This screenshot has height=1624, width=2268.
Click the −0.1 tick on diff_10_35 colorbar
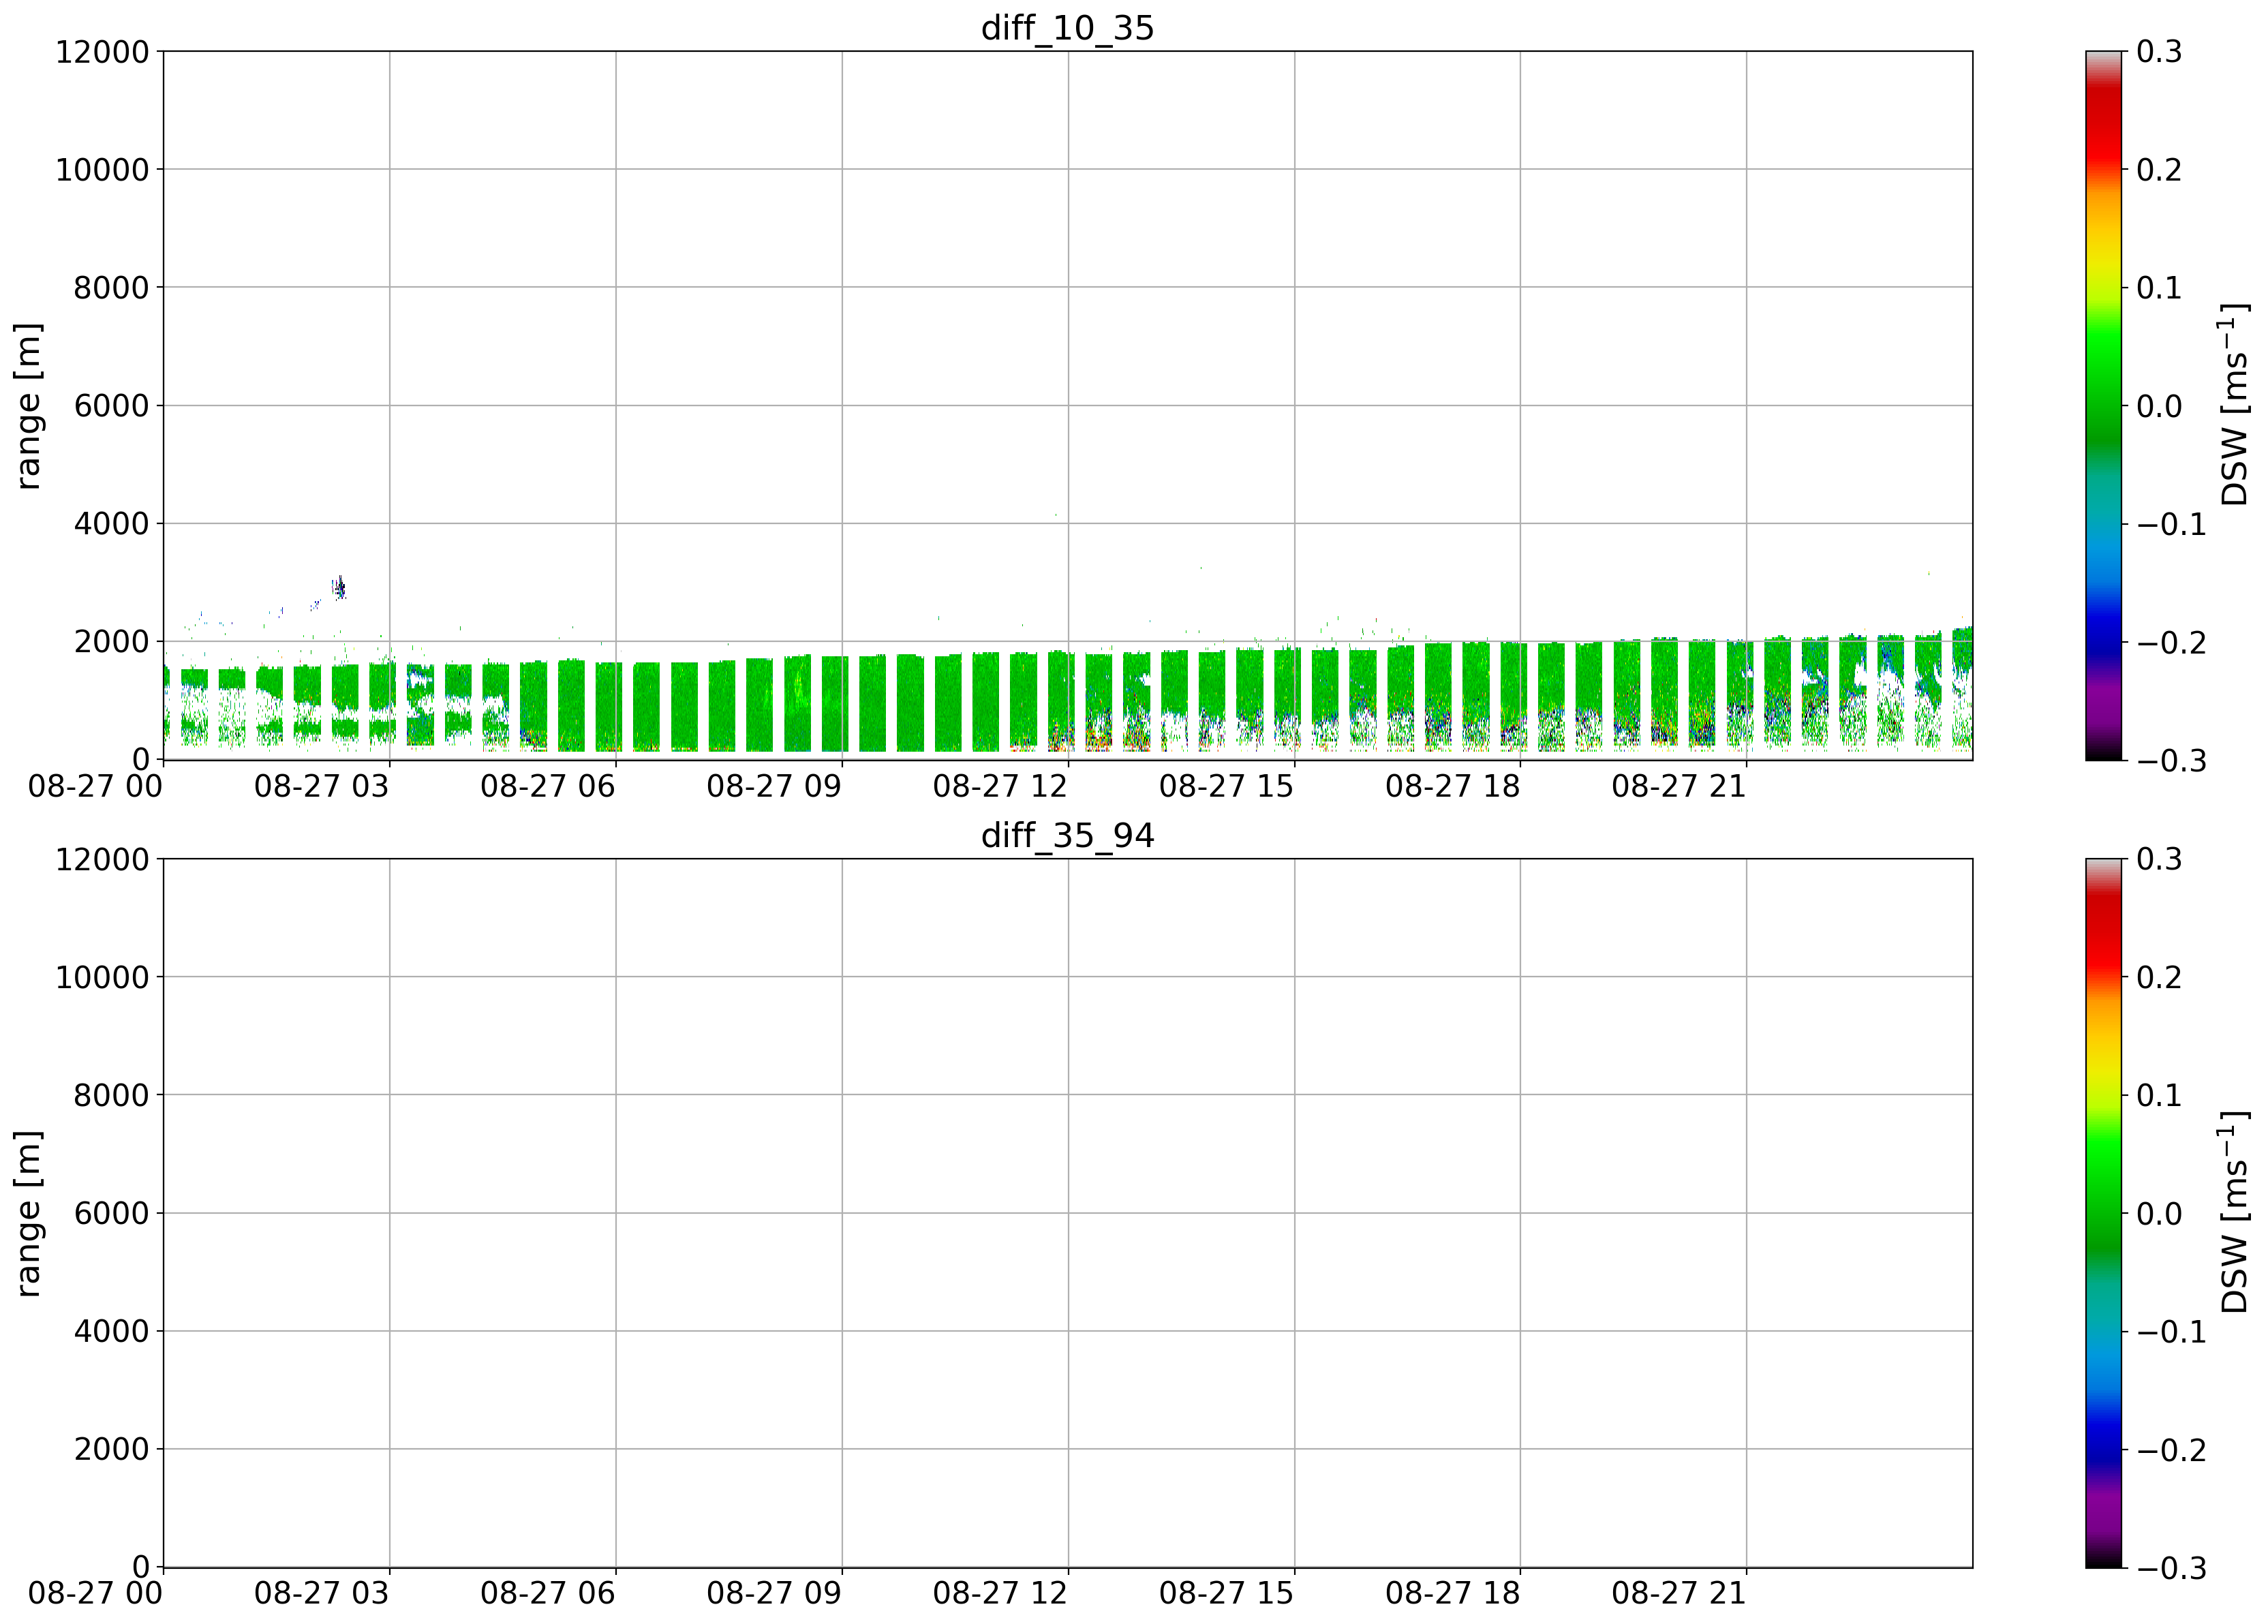(x=2171, y=524)
